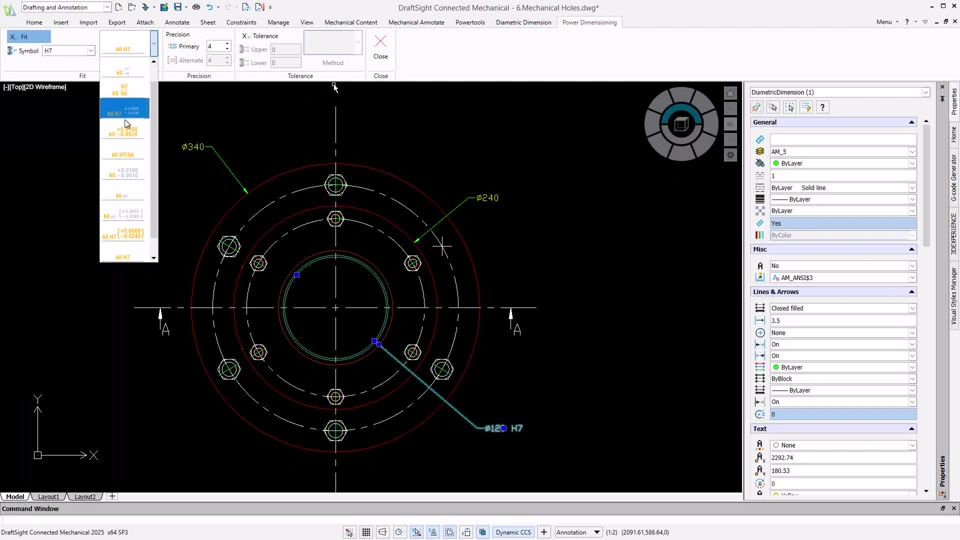Image resolution: width=960 pixels, height=540 pixels.
Task: Click the selection filter list icon in Properties
Action: click(806, 107)
